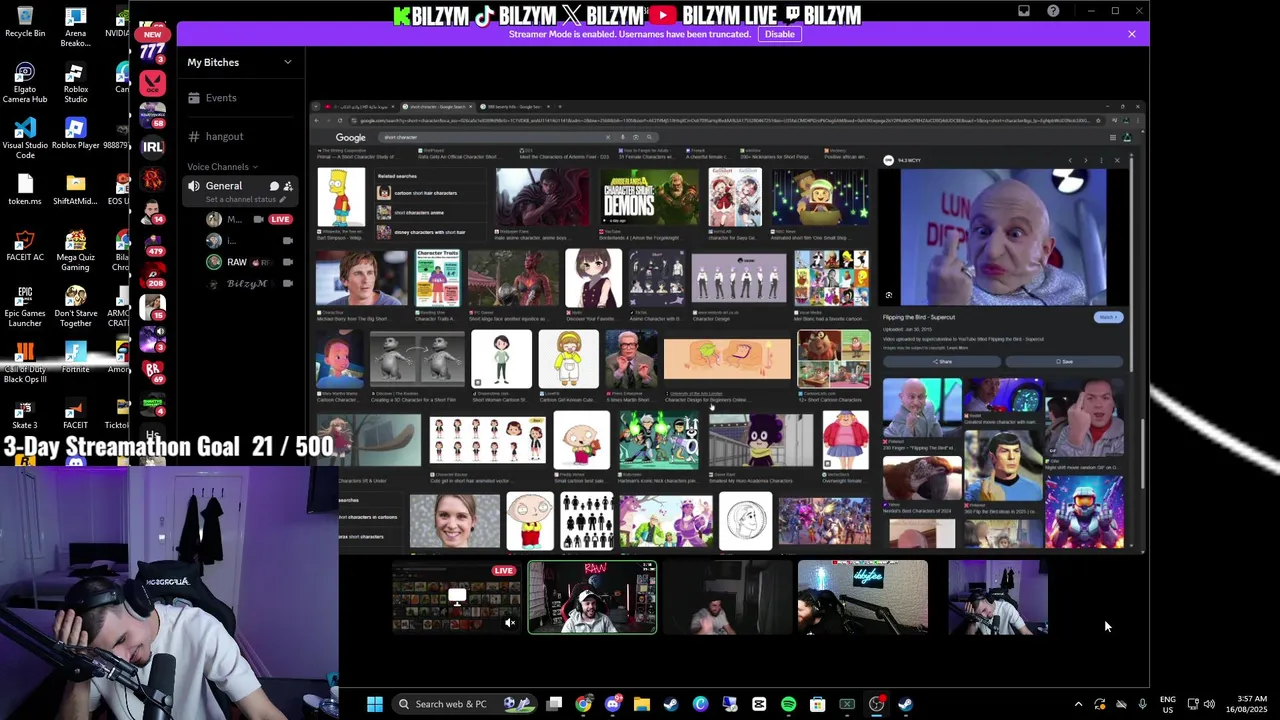Open FACEIT AC desktop shortcut

pos(25,246)
